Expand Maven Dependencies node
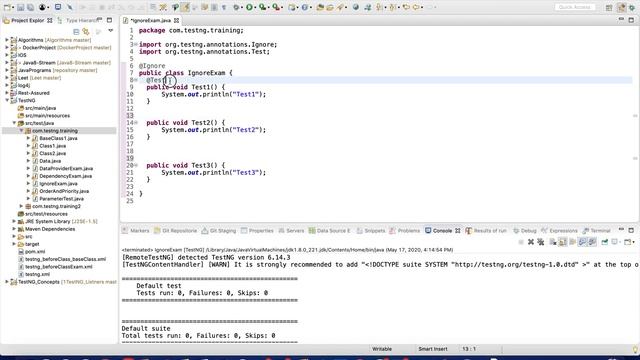The width and height of the screenshot is (640, 360). 14,229
